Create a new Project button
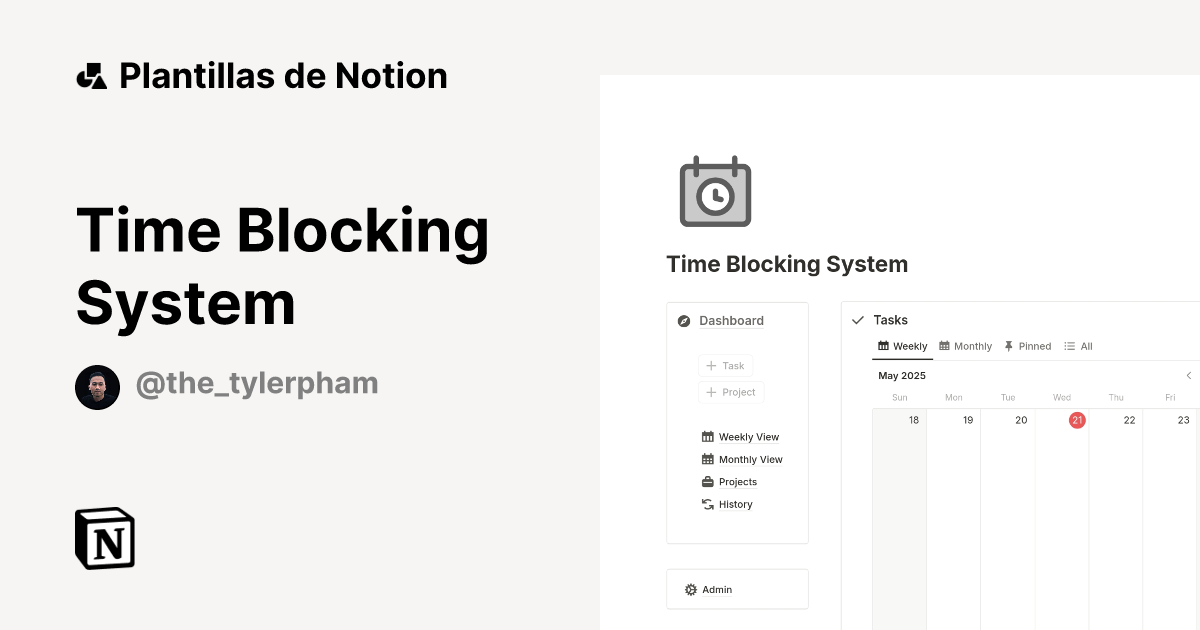 coord(731,392)
